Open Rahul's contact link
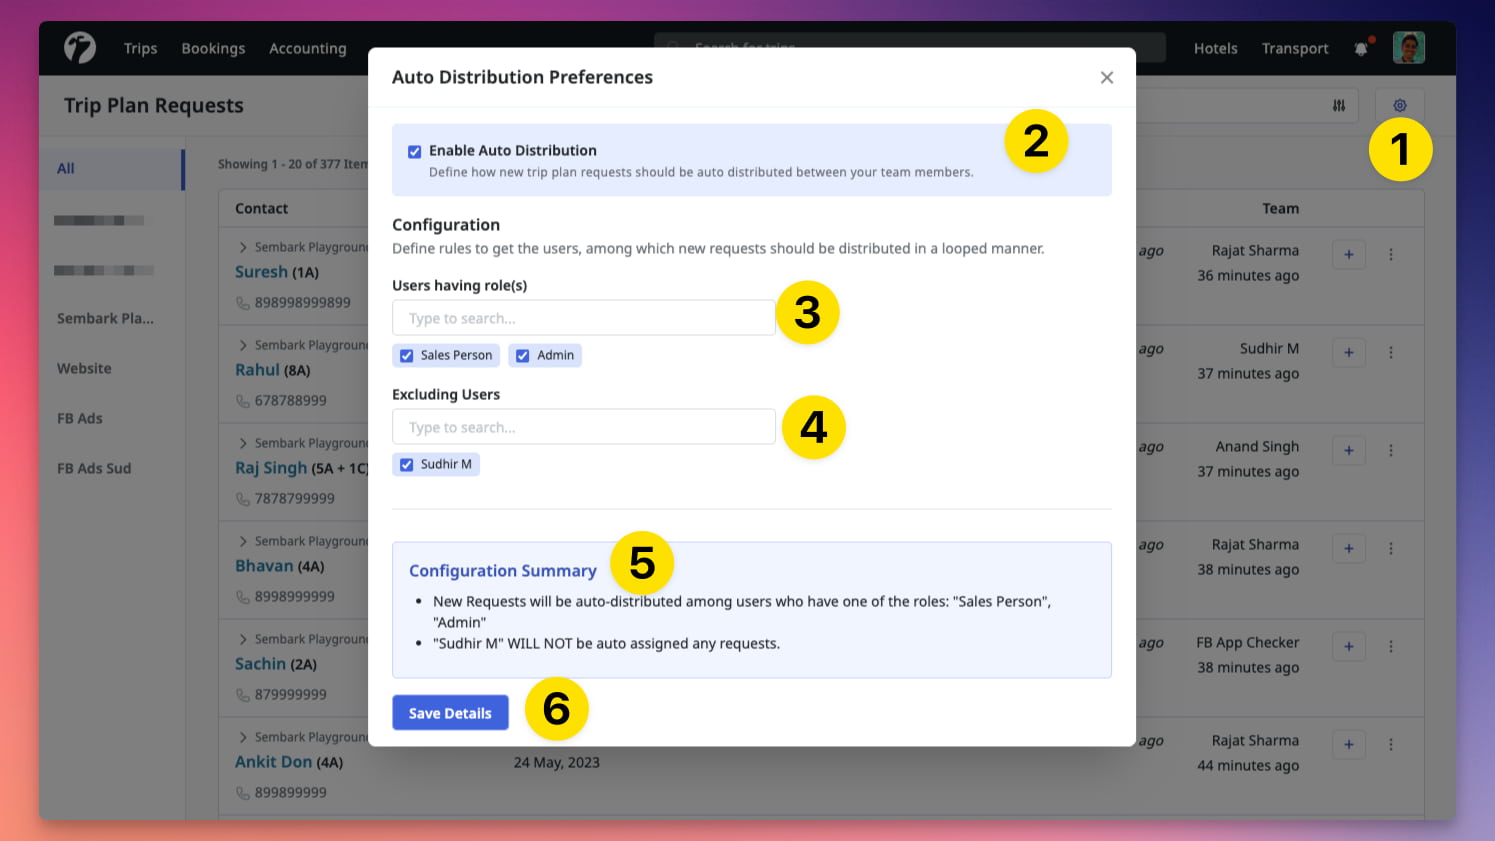This screenshot has height=841, width=1495. pyautogui.click(x=257, y=370)
